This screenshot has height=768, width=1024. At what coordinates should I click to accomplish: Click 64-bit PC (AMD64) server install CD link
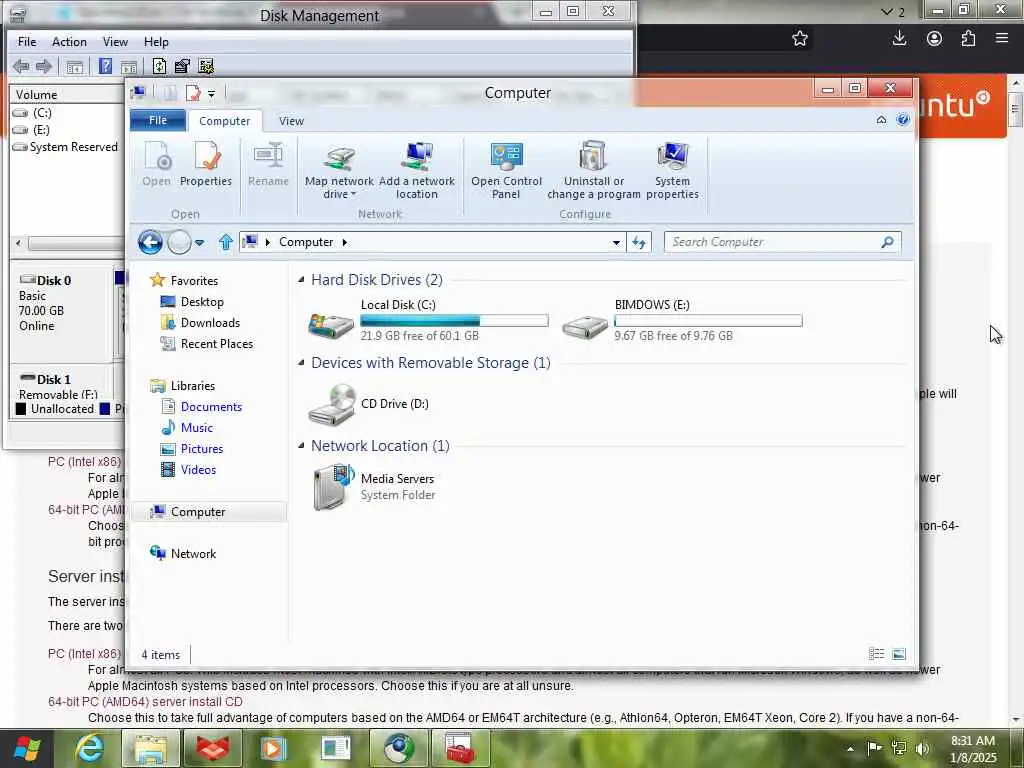[x=145, y=702]
